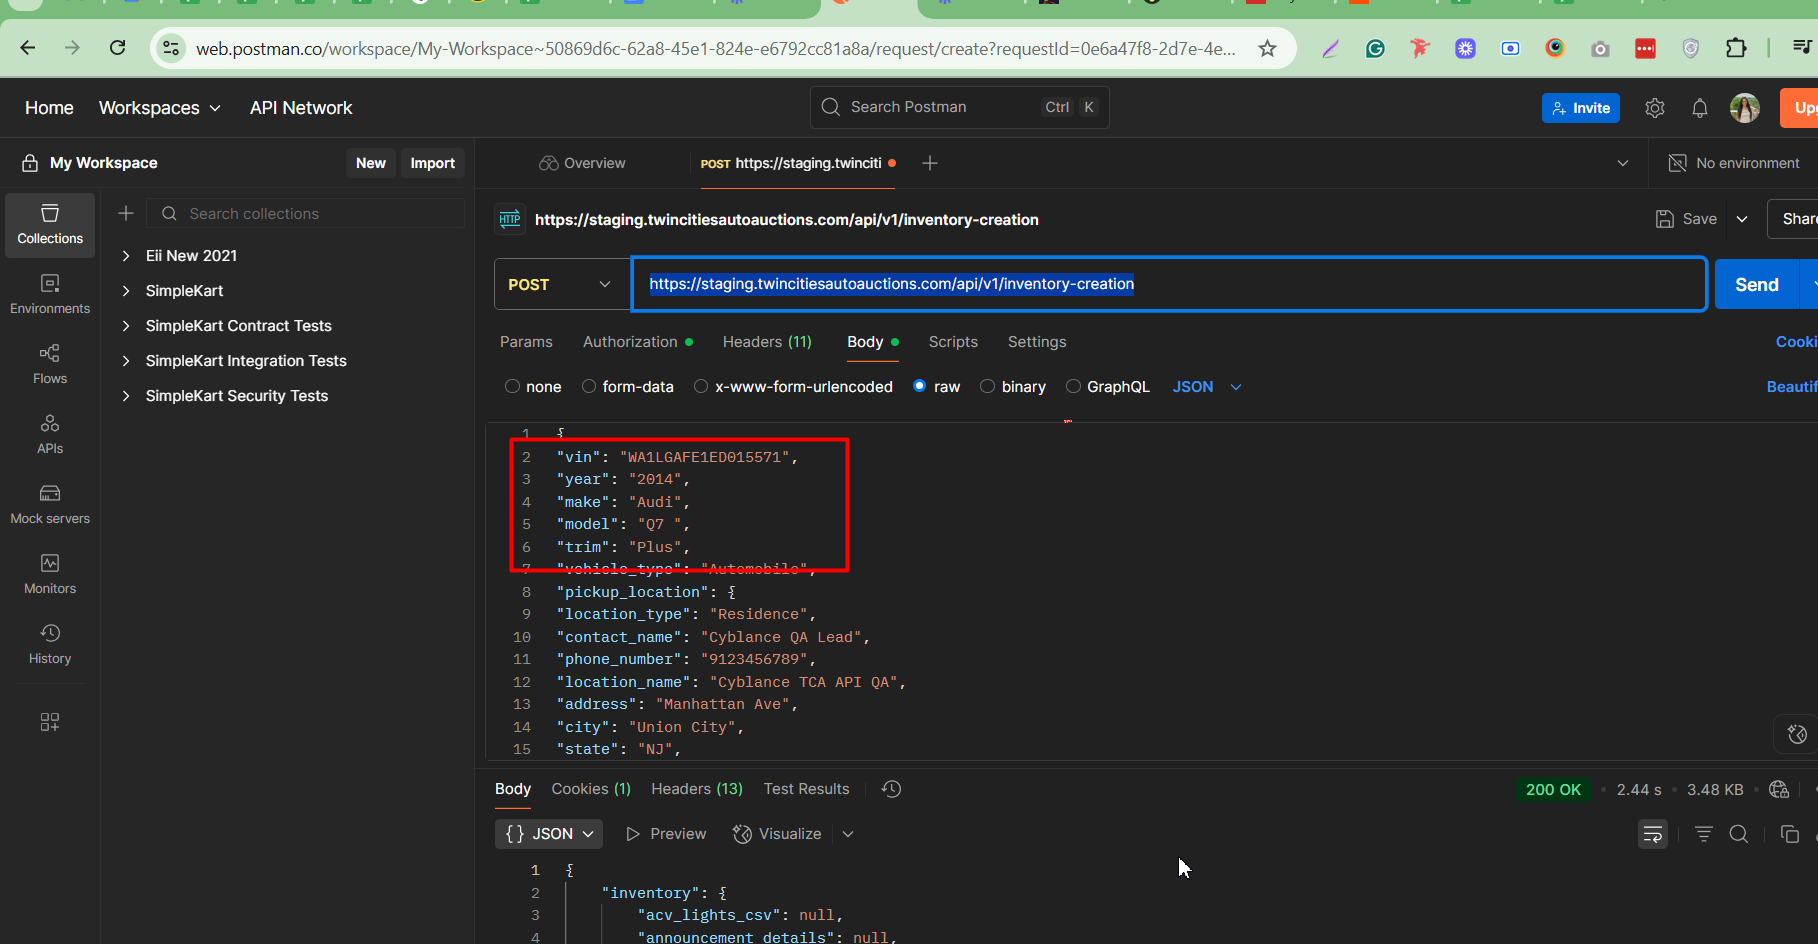Click the request URL input field
Viewport: 1818px width, 944px height.
(1168, 284)
